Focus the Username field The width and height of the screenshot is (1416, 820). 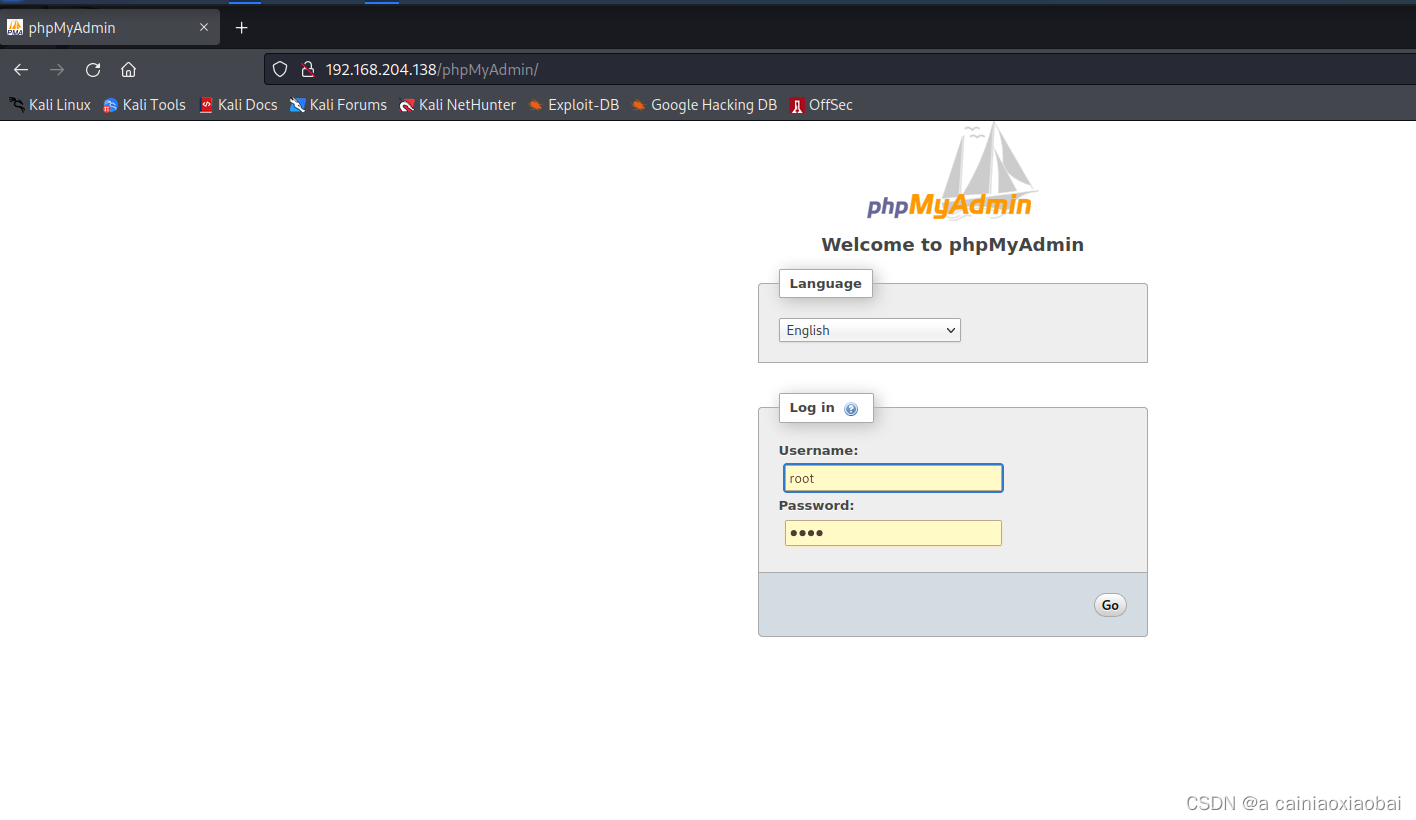tap(893, 478)
